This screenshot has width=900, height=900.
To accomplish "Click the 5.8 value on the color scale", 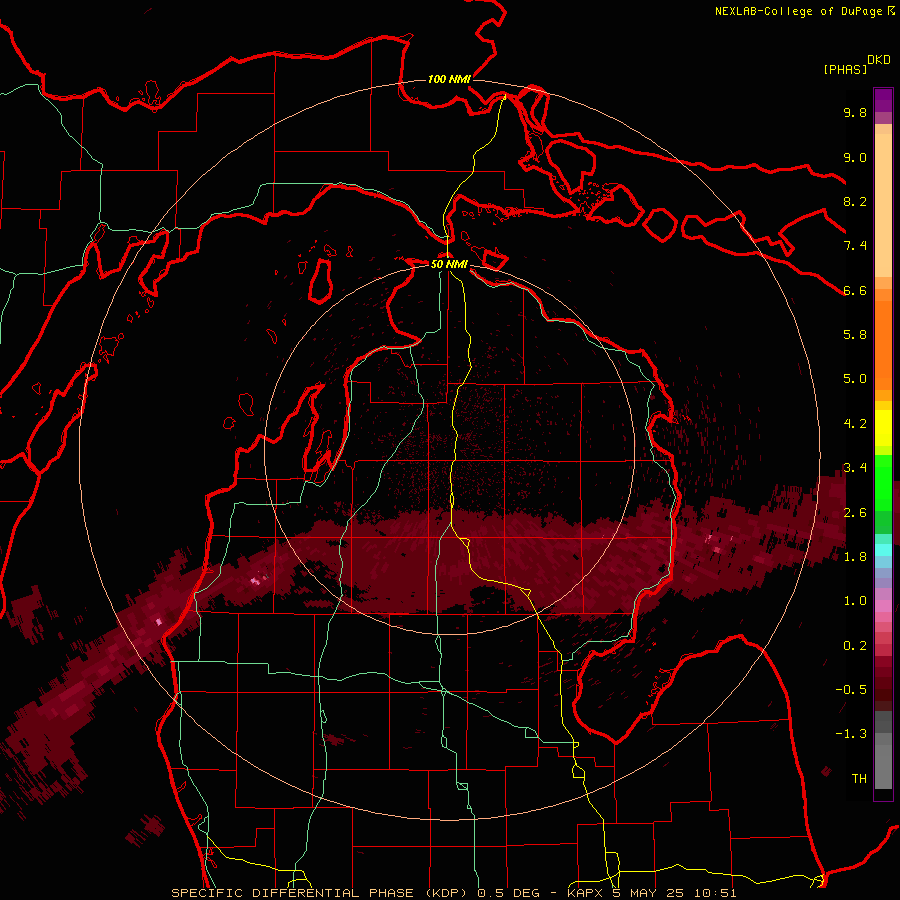I will tap(855, 334).
